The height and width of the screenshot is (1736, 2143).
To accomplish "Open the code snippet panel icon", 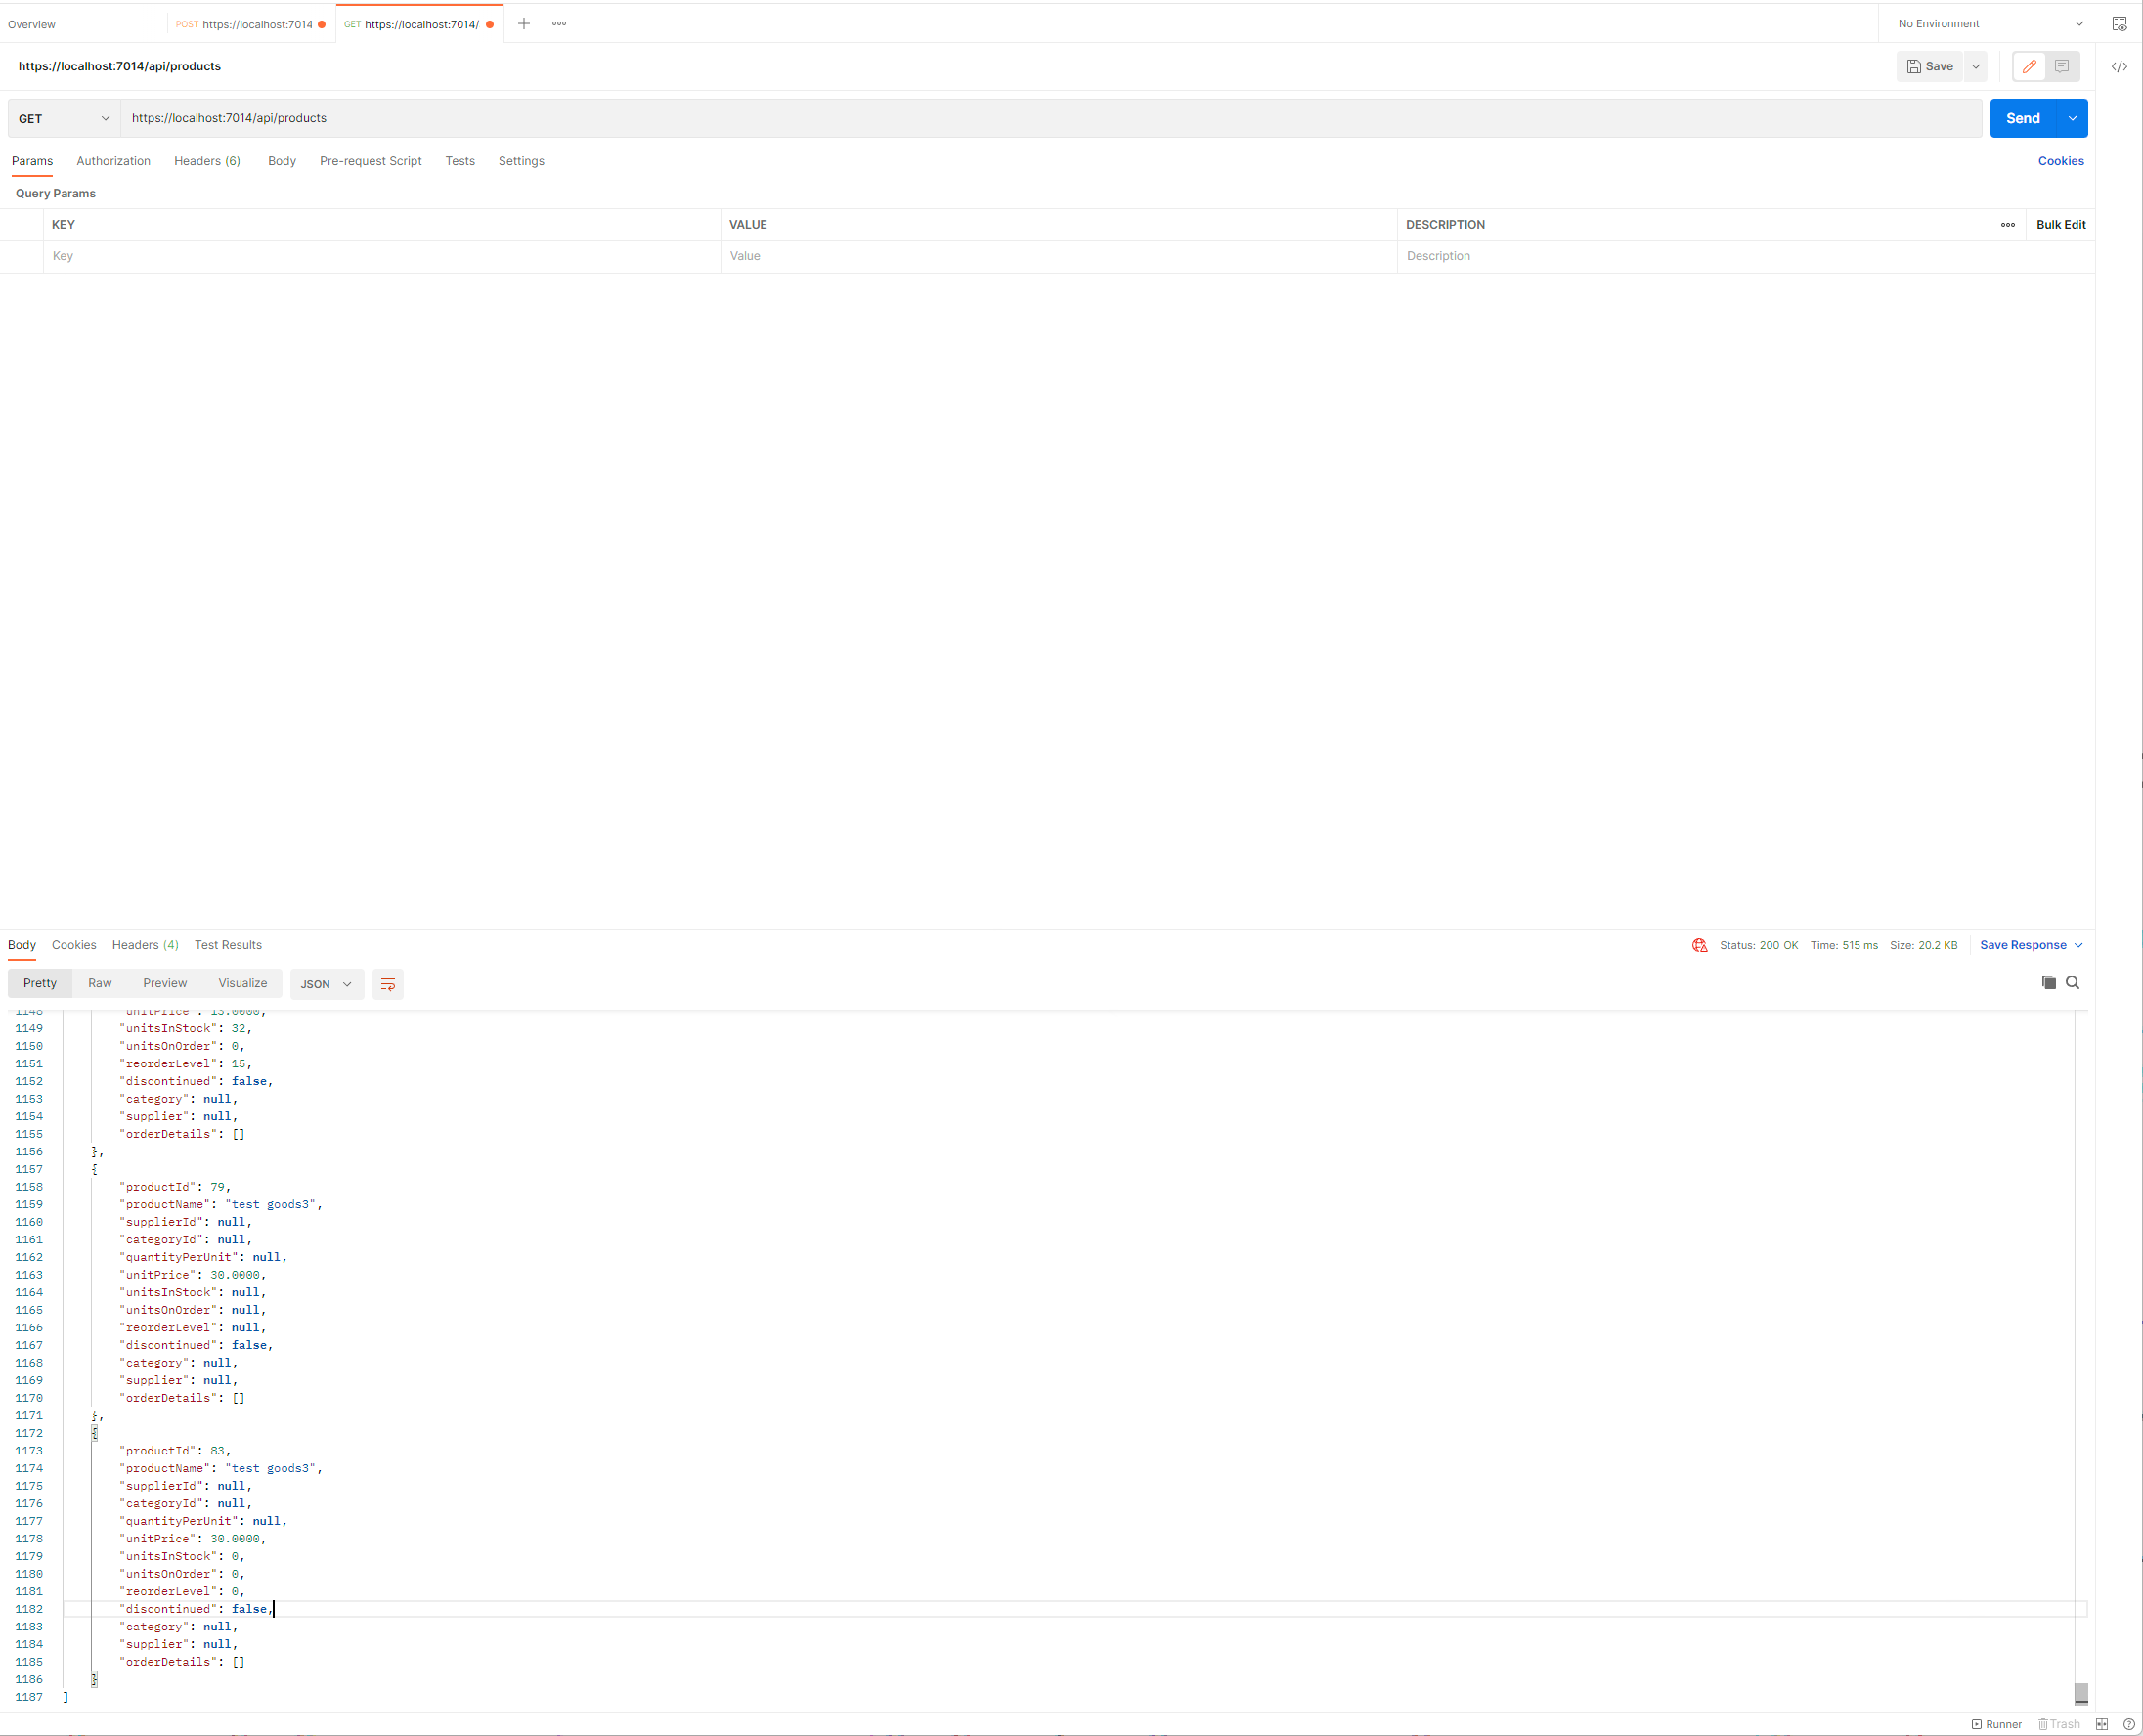I will (2119, 67).
